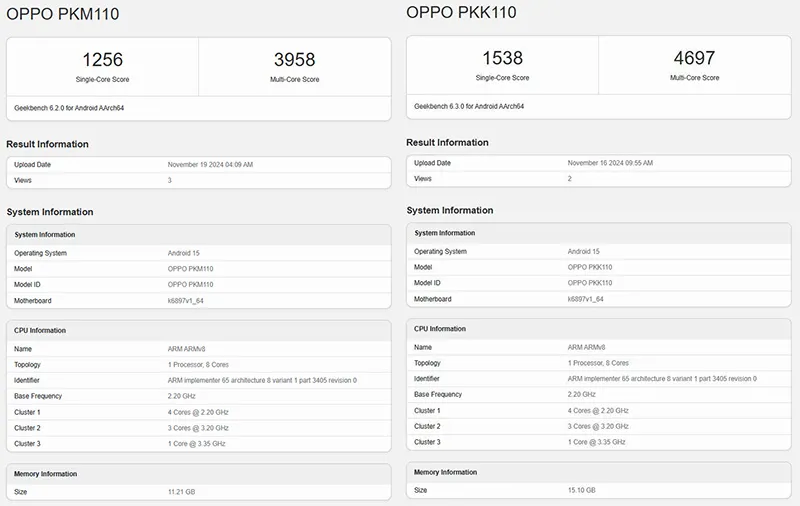Click Android 15 value in PKK110 table
Screen dimensions: 800x506
click(x=584, y=252)
